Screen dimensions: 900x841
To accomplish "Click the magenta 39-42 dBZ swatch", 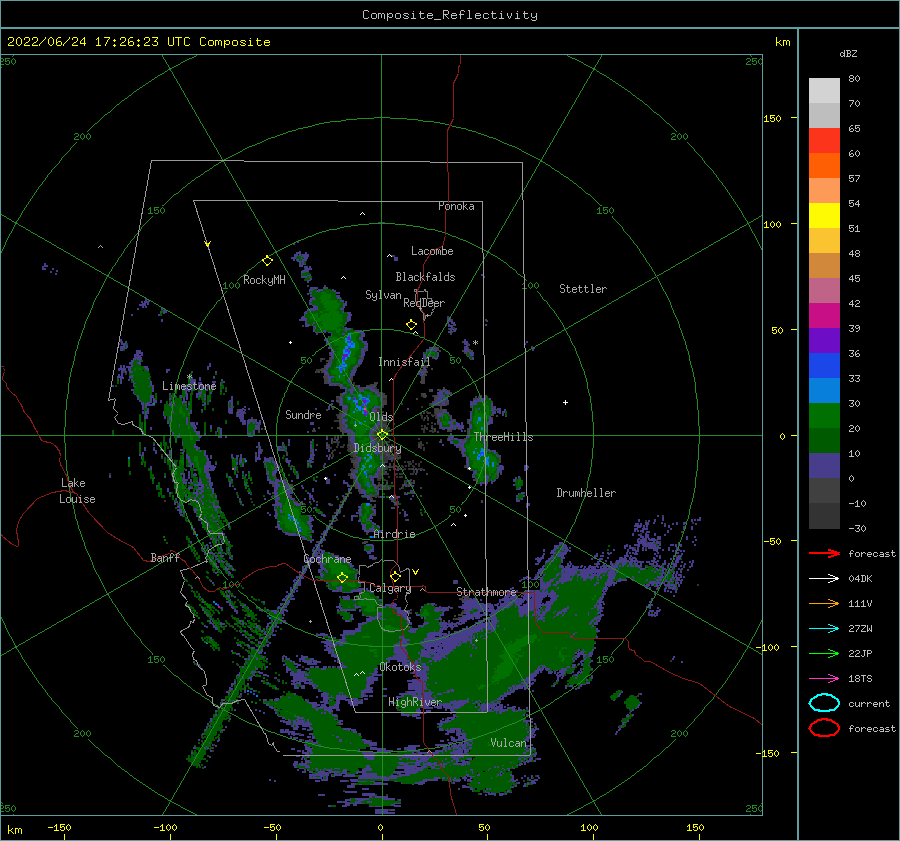I will point(824,316).
